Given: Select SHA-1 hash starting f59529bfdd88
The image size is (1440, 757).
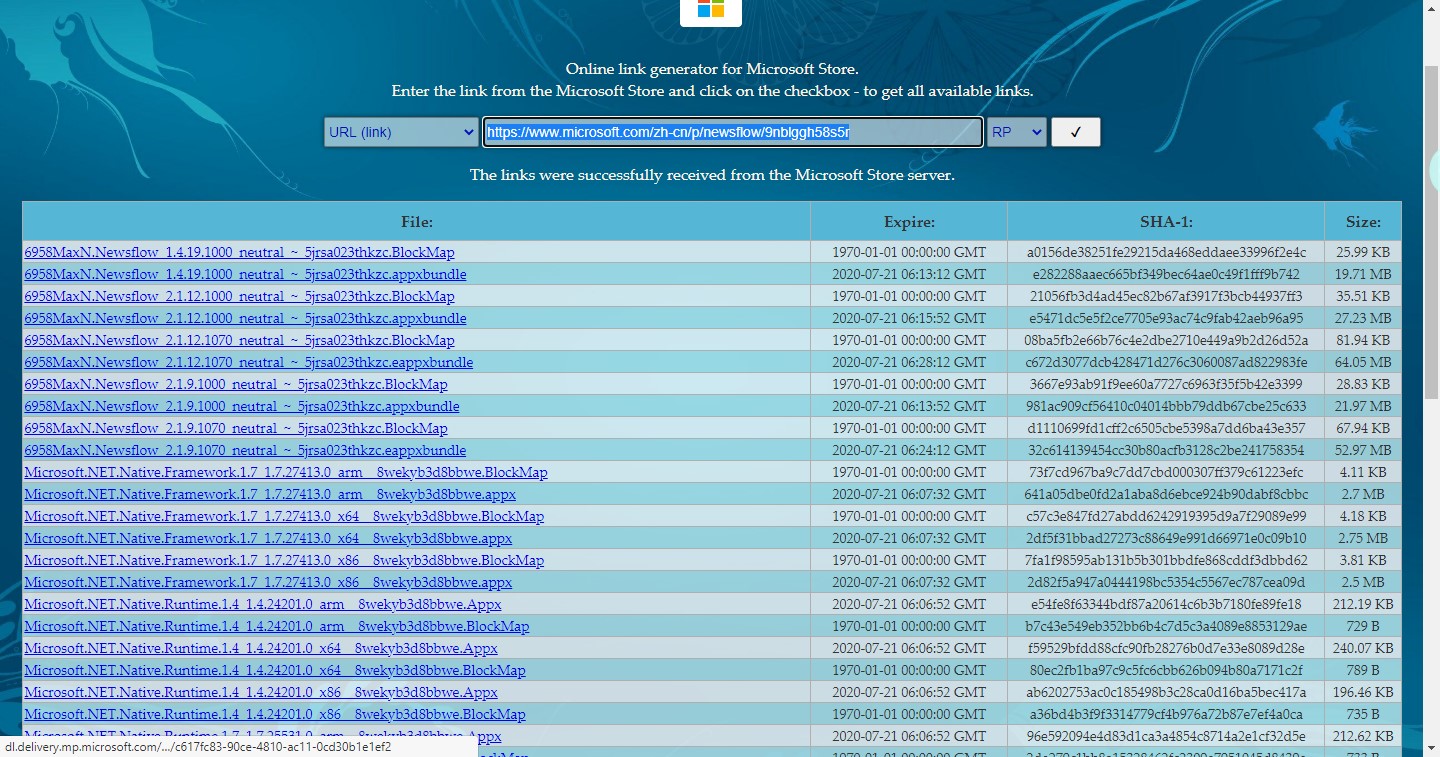Looking at the screenshot, I should pyautogui.click(x=1166, y=648).
